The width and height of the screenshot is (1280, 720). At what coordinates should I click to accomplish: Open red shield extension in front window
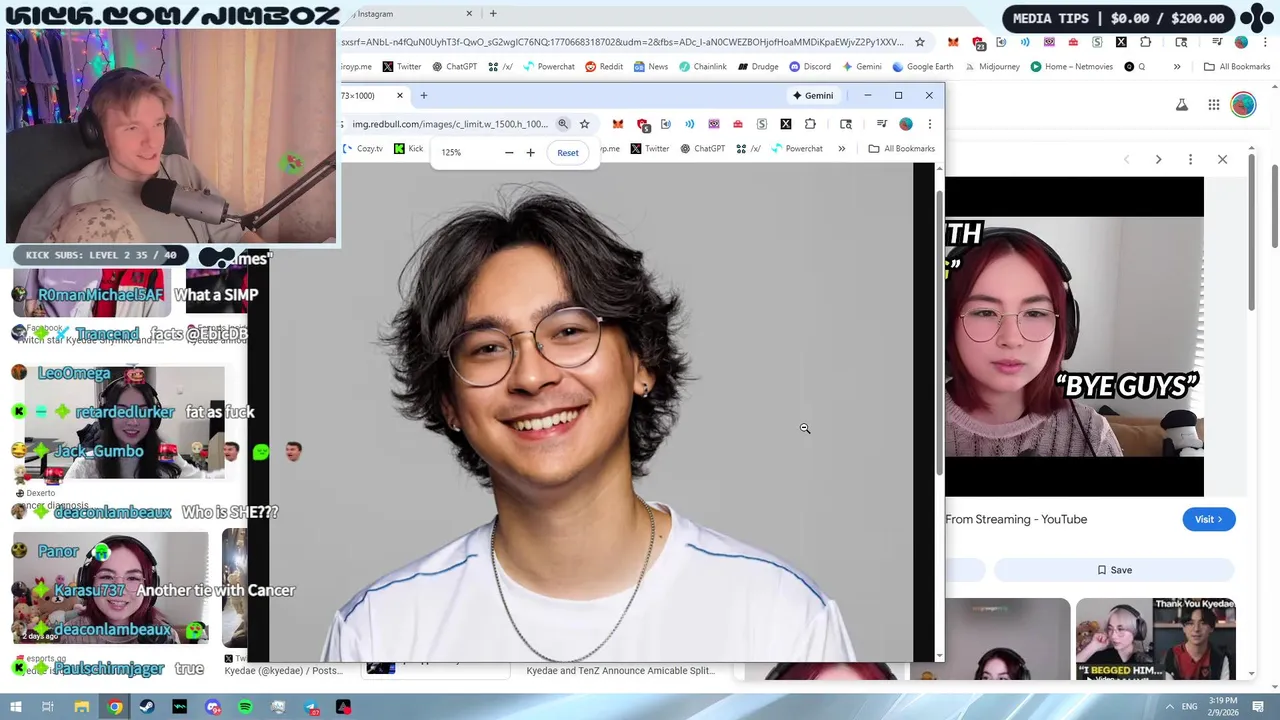coord(642,124)
